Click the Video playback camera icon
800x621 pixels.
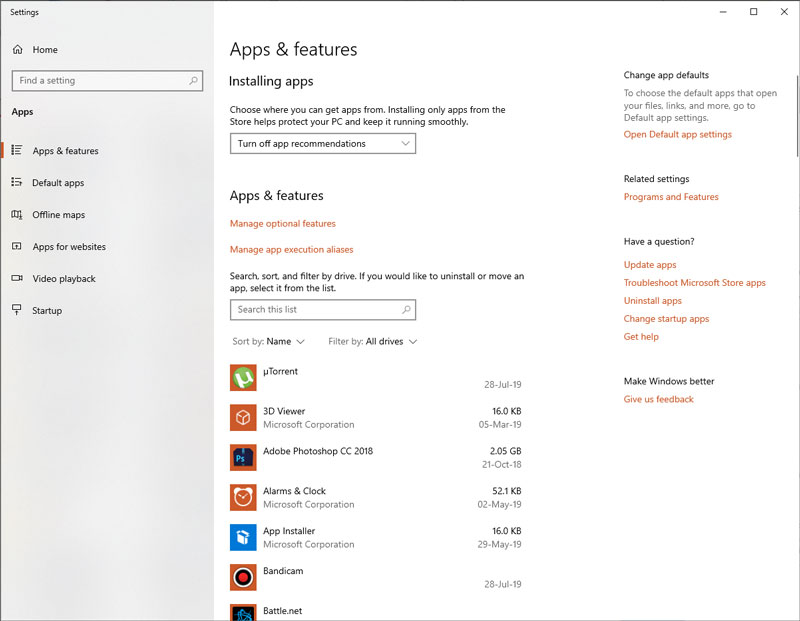tap(17, 278)
